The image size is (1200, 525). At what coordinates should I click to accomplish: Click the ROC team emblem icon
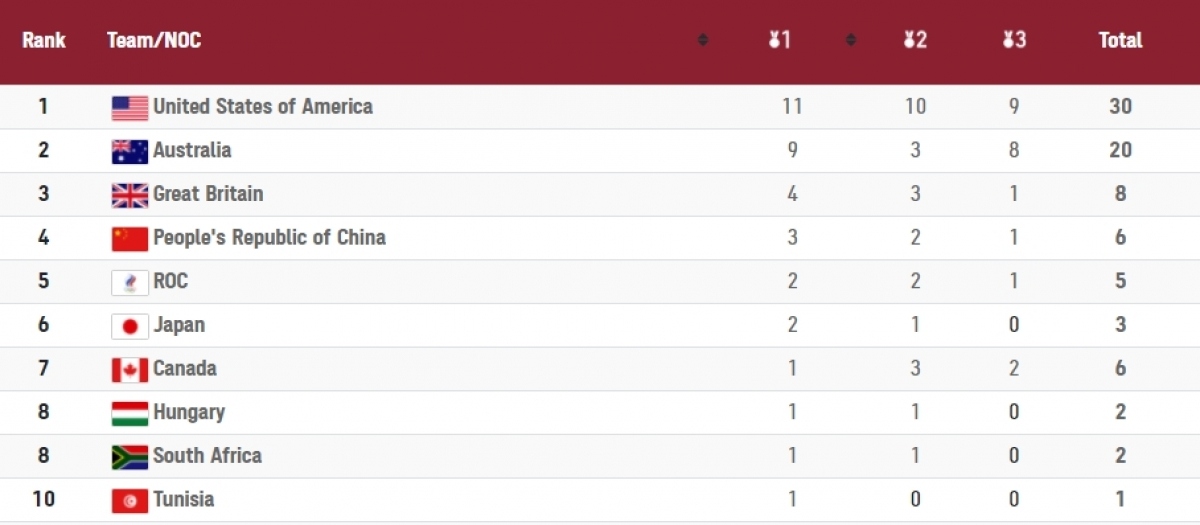point(130,282)
